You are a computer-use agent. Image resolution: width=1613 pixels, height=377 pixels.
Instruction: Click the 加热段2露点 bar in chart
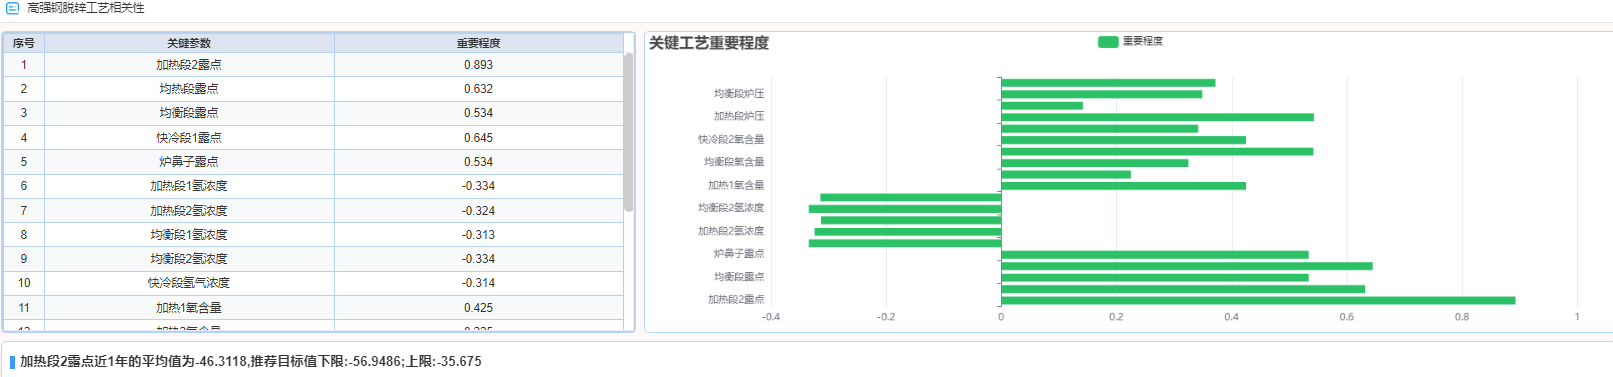pos(1258,300)
